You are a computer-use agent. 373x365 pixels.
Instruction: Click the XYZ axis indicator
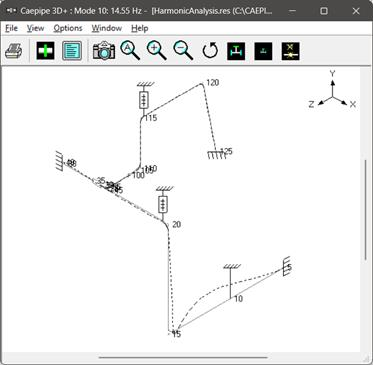(x=332, y=90)
